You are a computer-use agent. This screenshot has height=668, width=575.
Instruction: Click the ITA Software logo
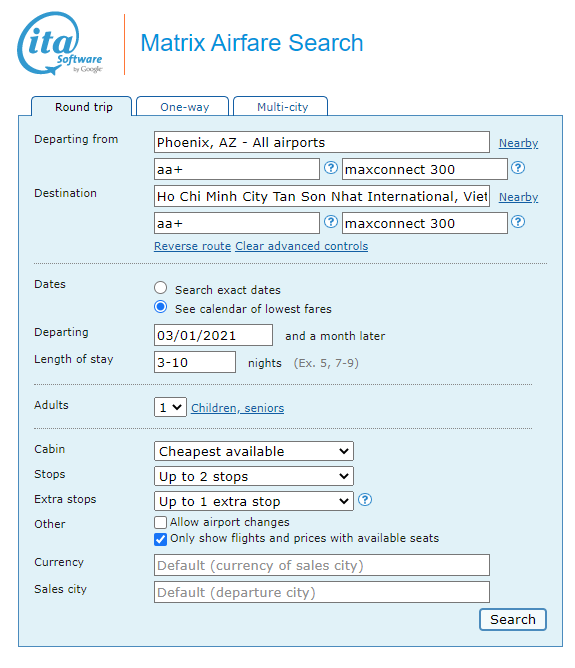(x=60, y=43)
